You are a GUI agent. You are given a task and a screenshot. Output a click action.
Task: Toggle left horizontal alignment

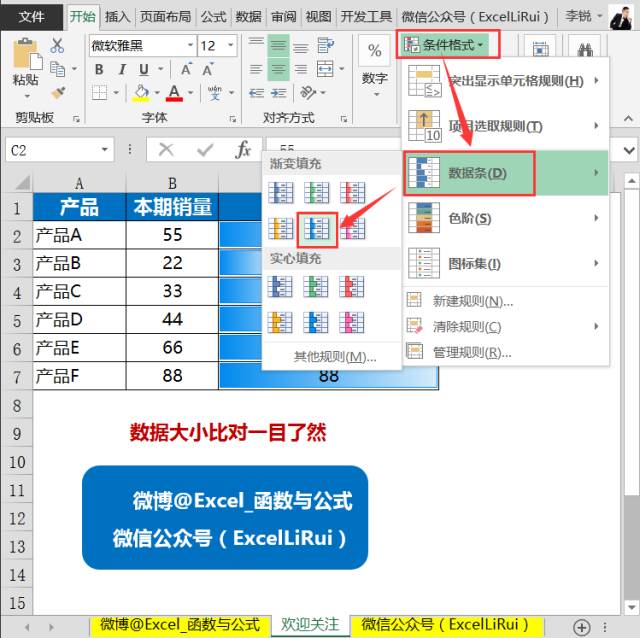256,69
